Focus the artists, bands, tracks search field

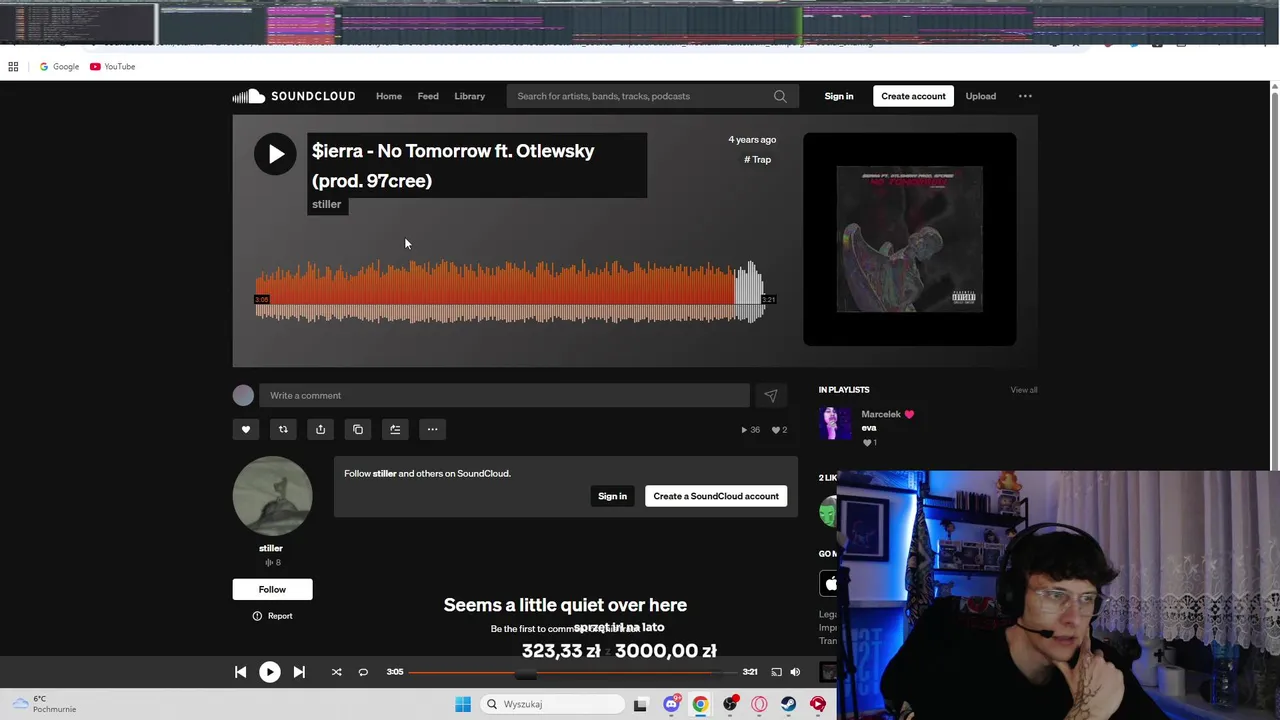click(642, 96)
